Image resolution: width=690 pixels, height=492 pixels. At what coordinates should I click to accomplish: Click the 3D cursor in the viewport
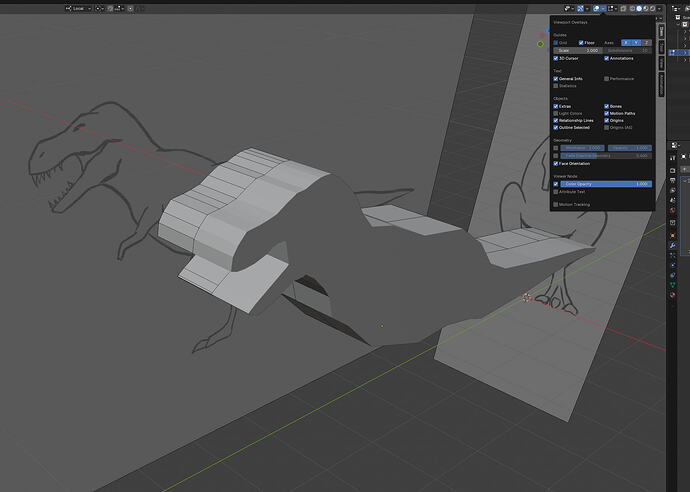527,298
